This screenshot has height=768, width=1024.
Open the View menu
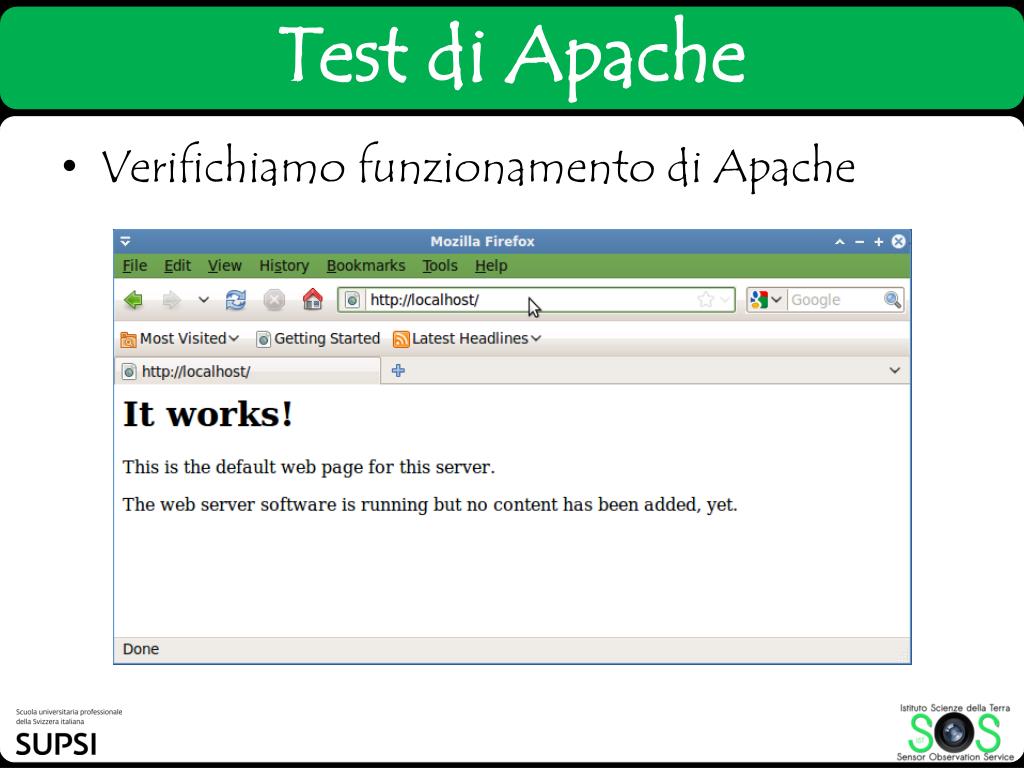(225, 266)
